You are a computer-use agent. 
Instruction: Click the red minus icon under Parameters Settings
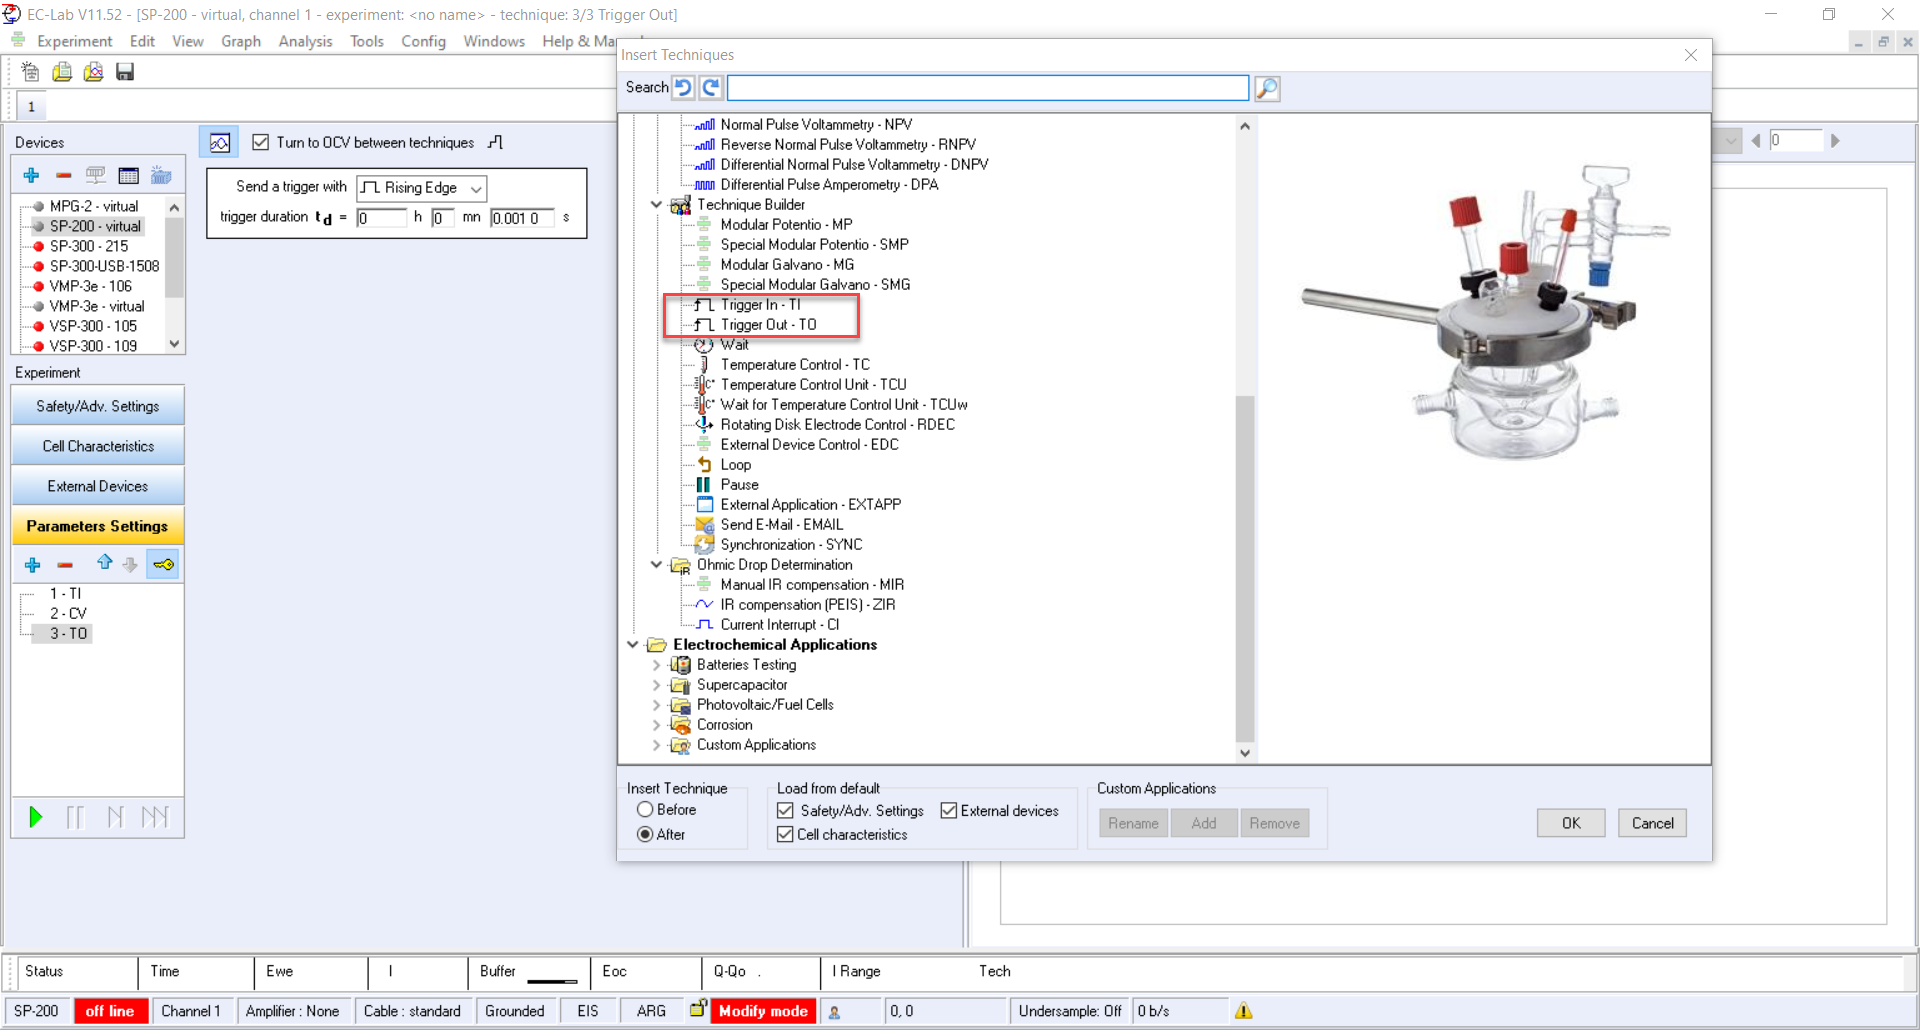coord(65,565)
